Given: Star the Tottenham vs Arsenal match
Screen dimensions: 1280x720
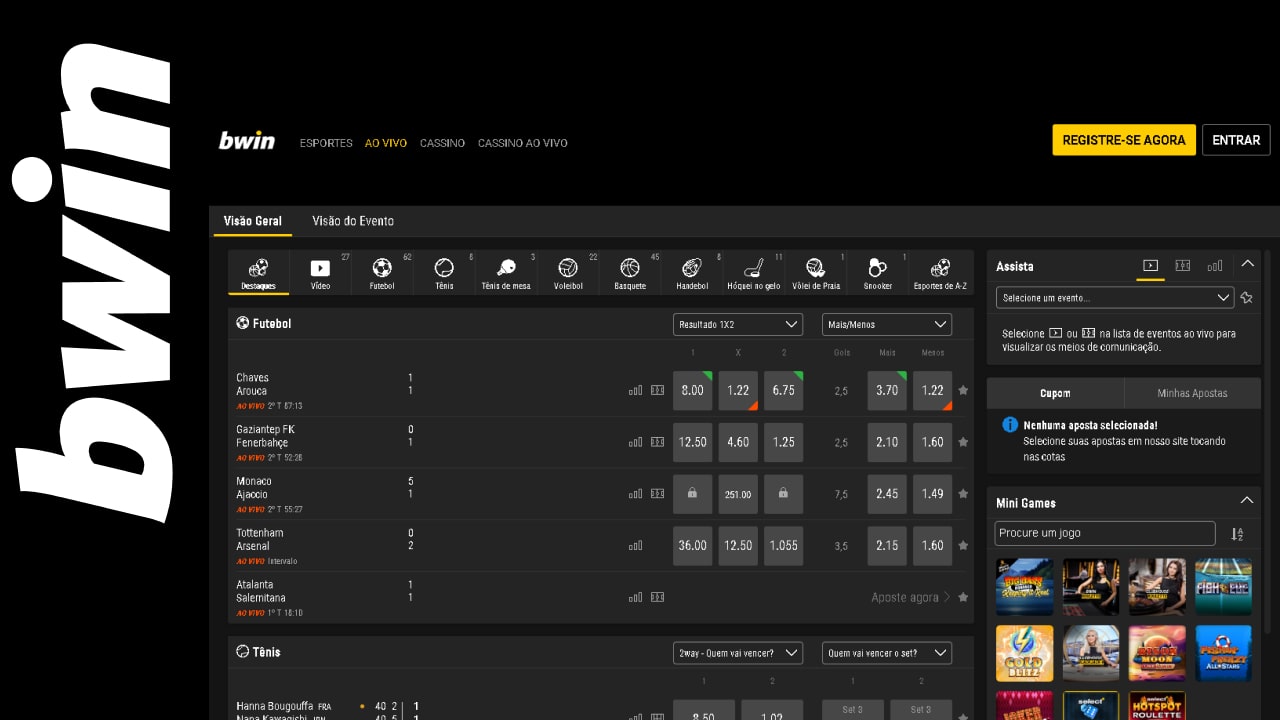Looking at the screenshot, I should click(963, 546).
